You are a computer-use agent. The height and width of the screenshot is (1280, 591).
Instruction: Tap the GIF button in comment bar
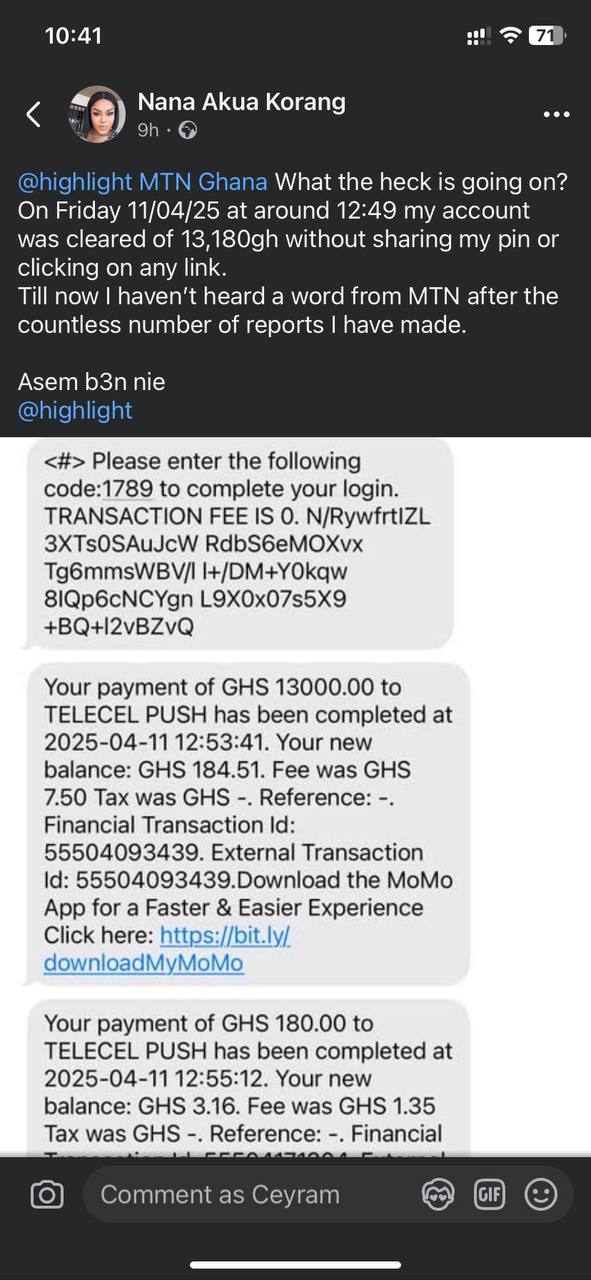pos(489,1194)
